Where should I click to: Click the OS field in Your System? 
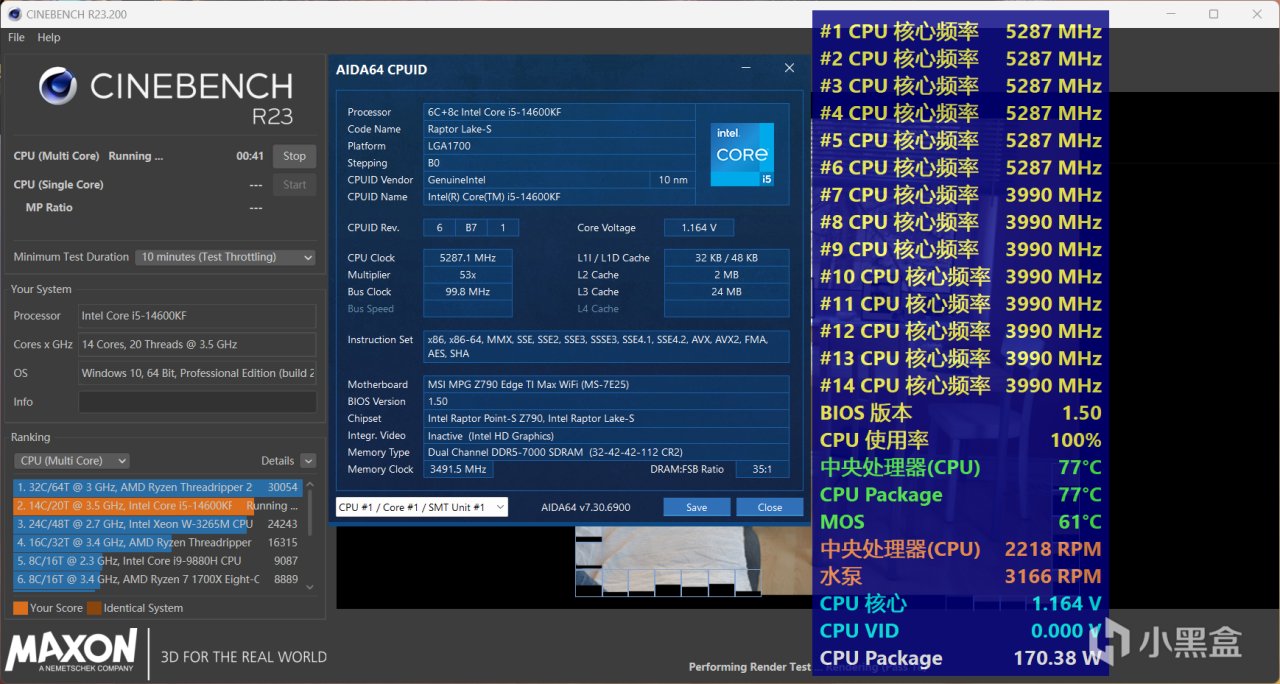coord(197,373)
